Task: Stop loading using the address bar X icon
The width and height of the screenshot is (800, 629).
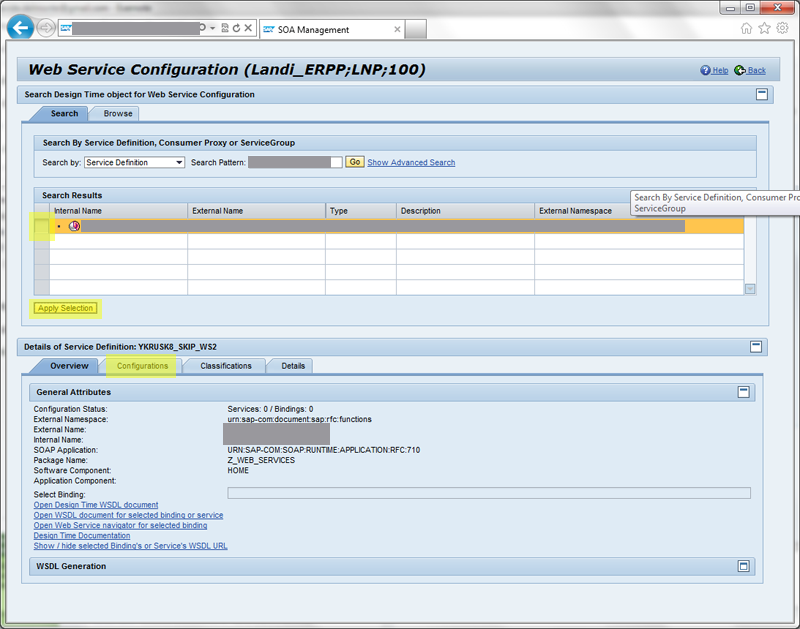Action: pyautogui.click(x=248, y=28)
